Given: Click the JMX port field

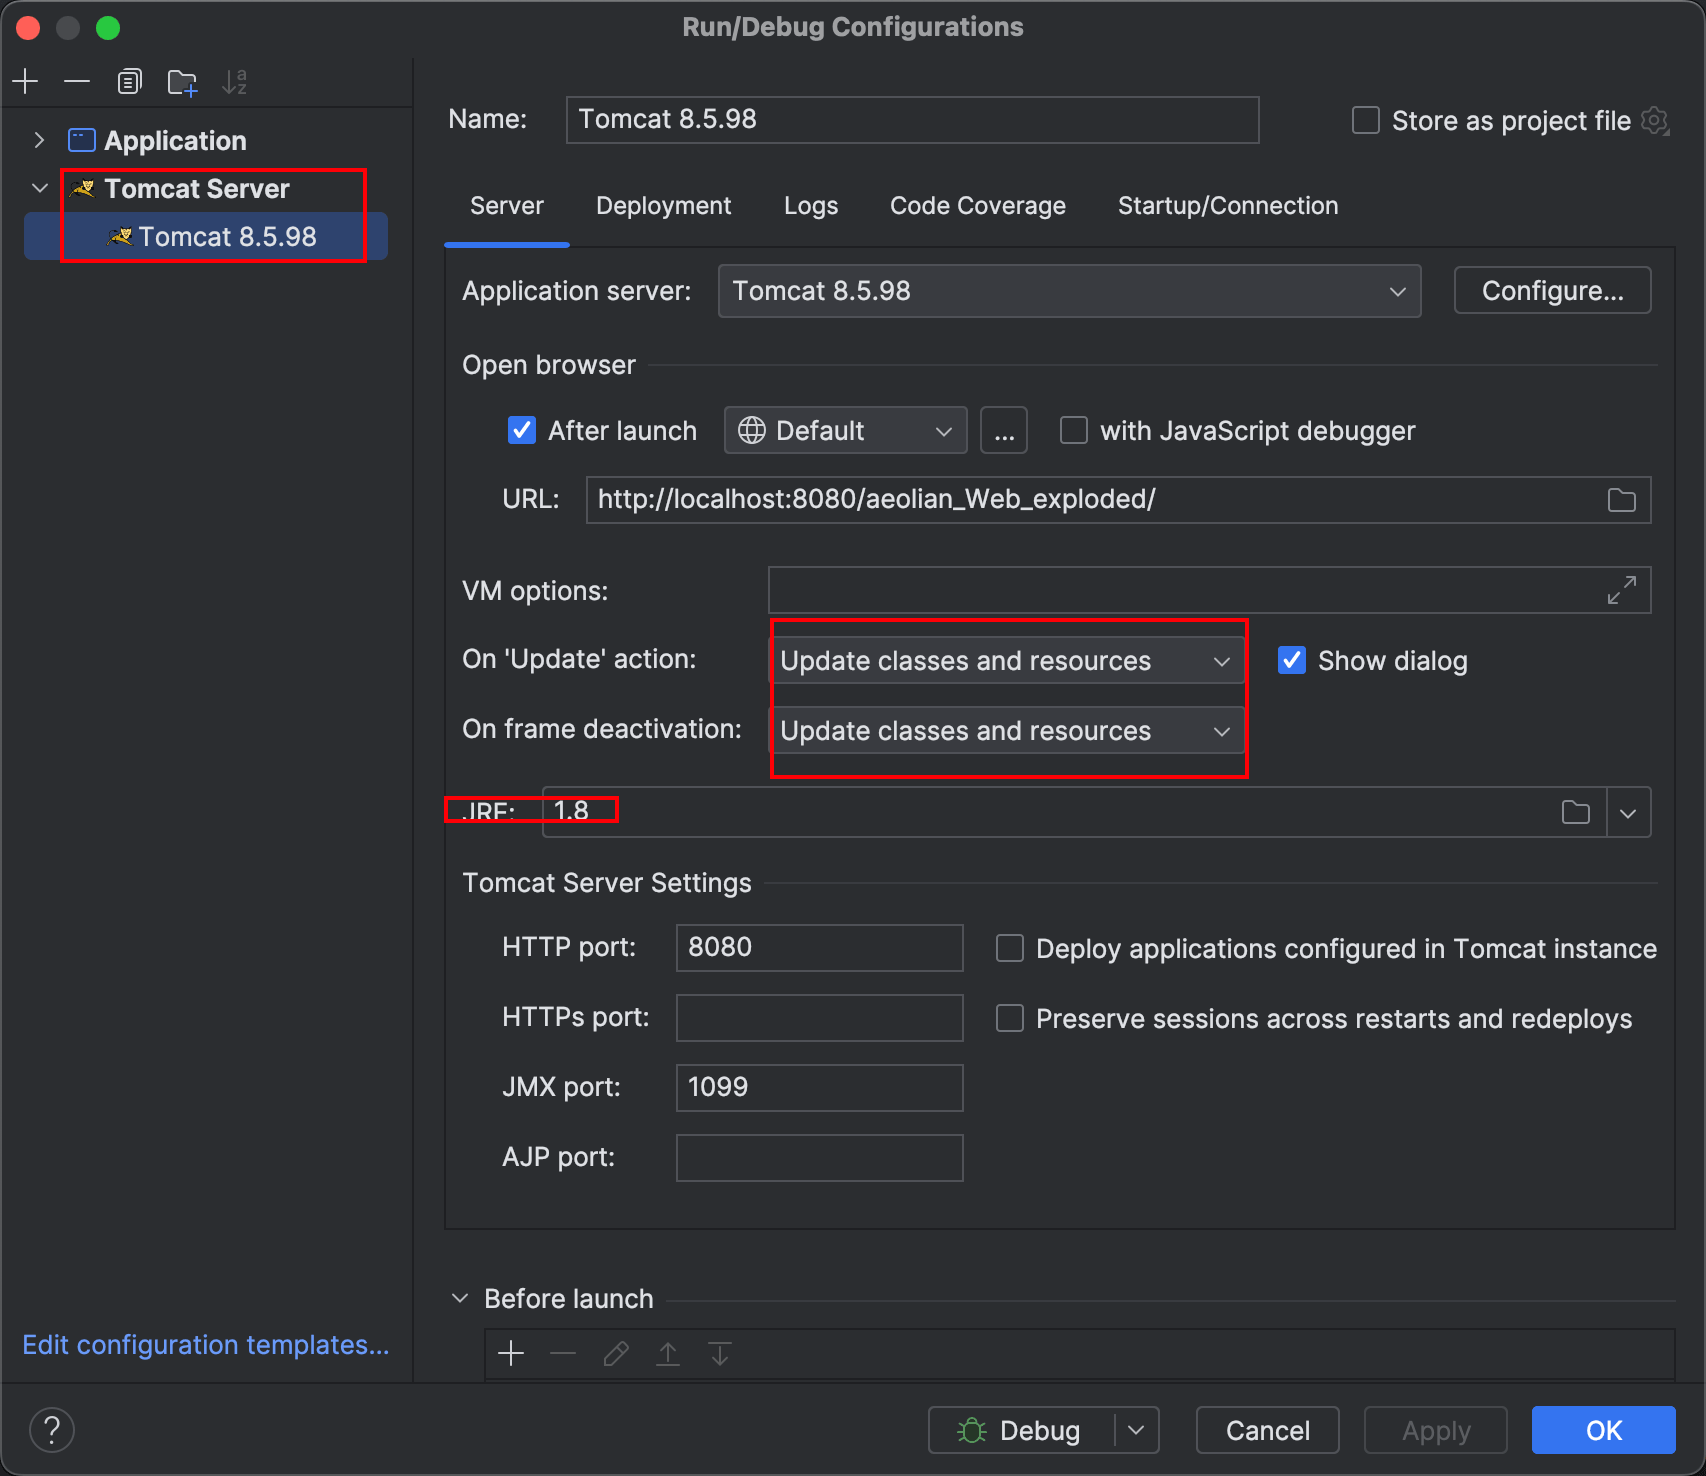Looking at the screenshot, I should 819,1088.
